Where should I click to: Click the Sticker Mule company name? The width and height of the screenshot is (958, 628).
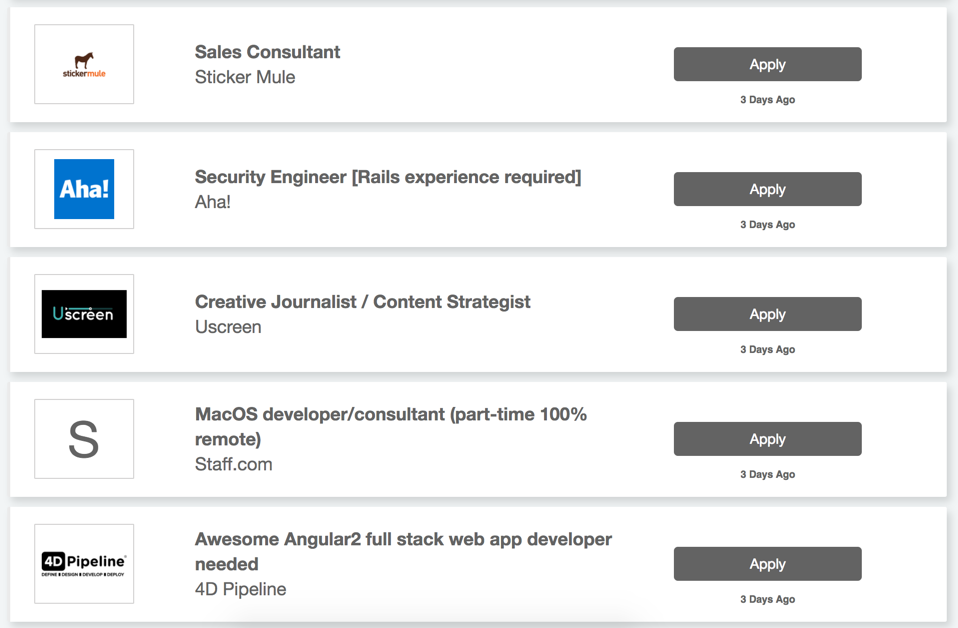point(245,77)
